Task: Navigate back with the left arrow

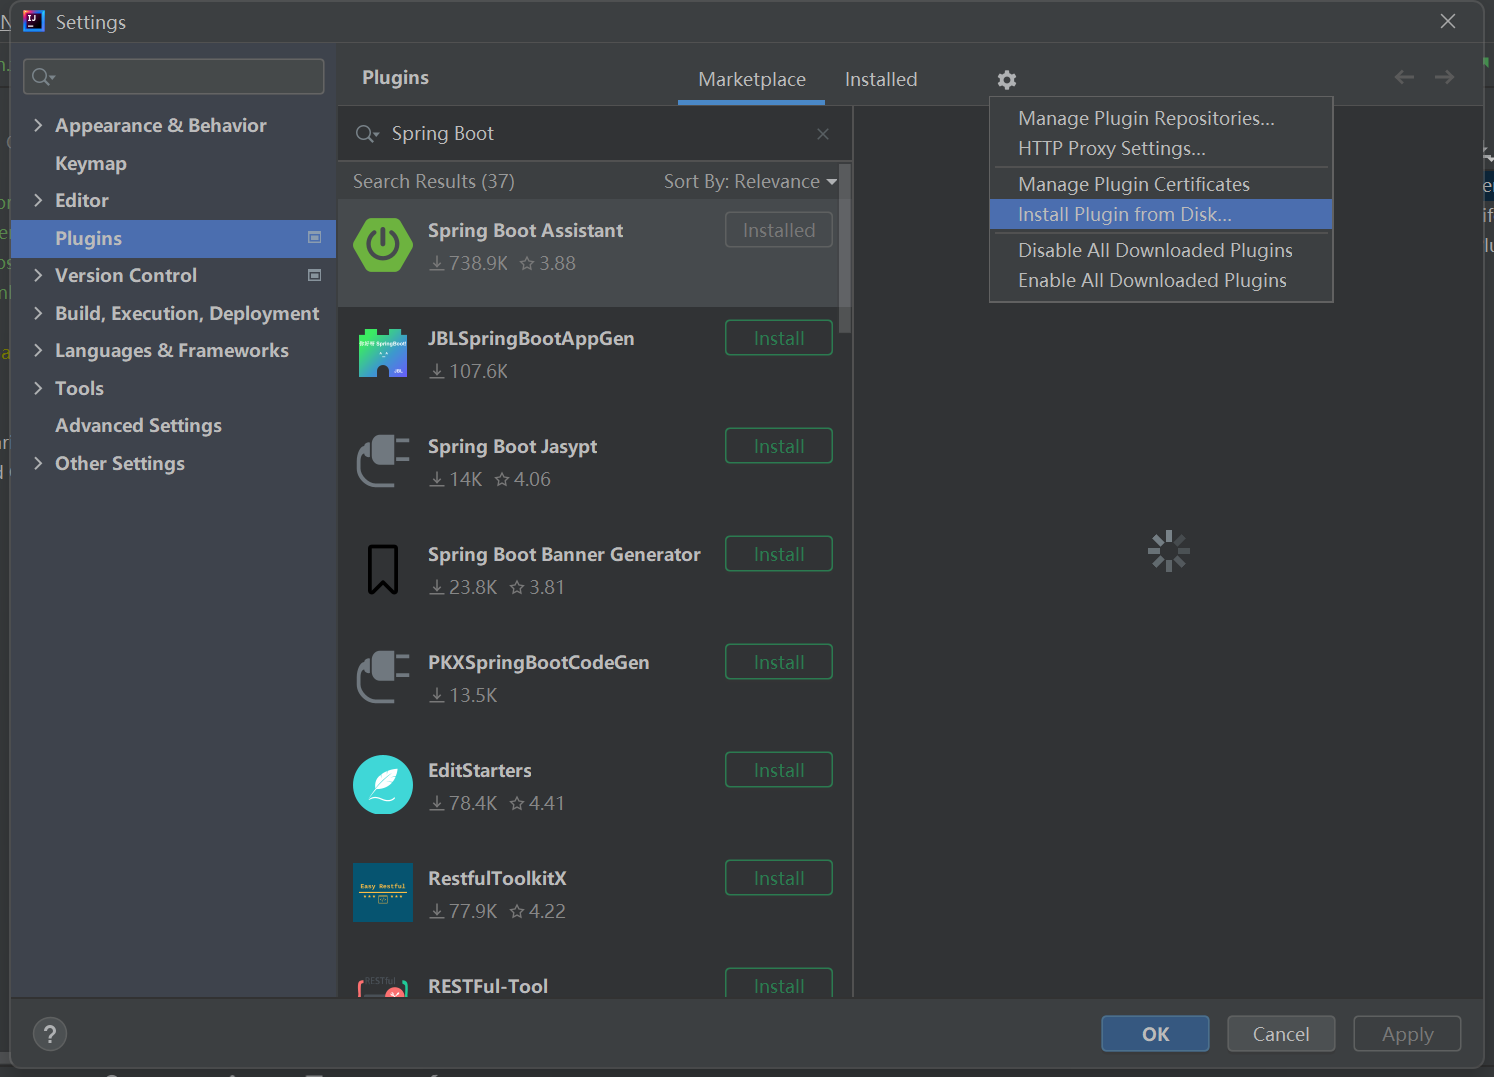Action: click(x=1404, y=77)
